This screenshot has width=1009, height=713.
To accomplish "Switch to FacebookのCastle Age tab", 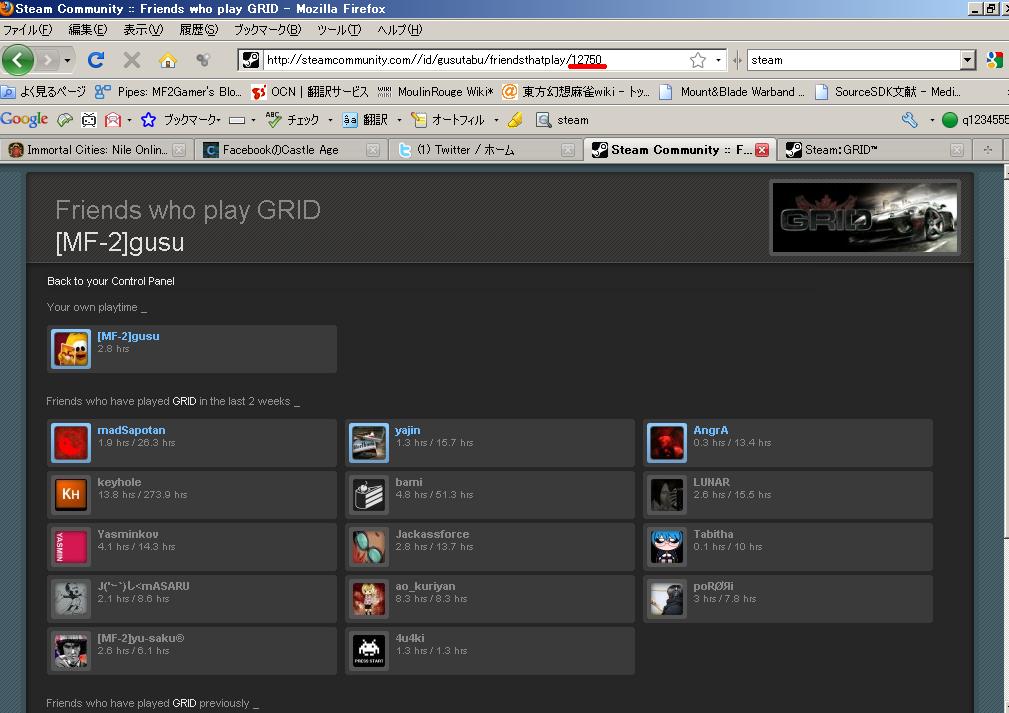I will coord(290,150).
